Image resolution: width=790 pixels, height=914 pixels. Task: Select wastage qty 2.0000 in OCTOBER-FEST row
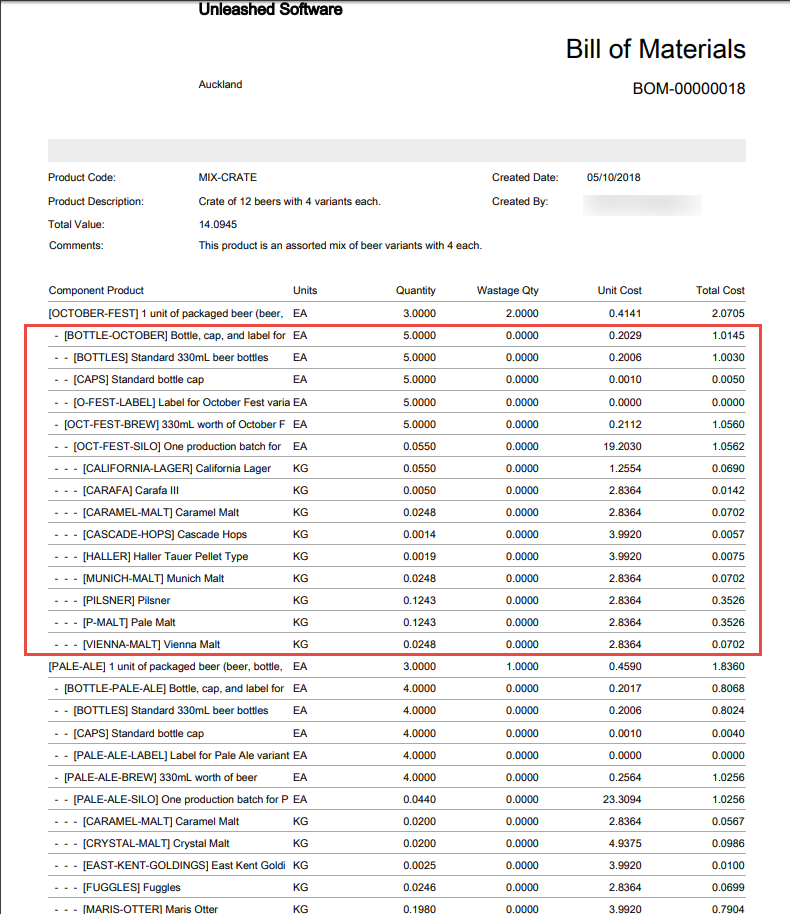tap(522, 314)
